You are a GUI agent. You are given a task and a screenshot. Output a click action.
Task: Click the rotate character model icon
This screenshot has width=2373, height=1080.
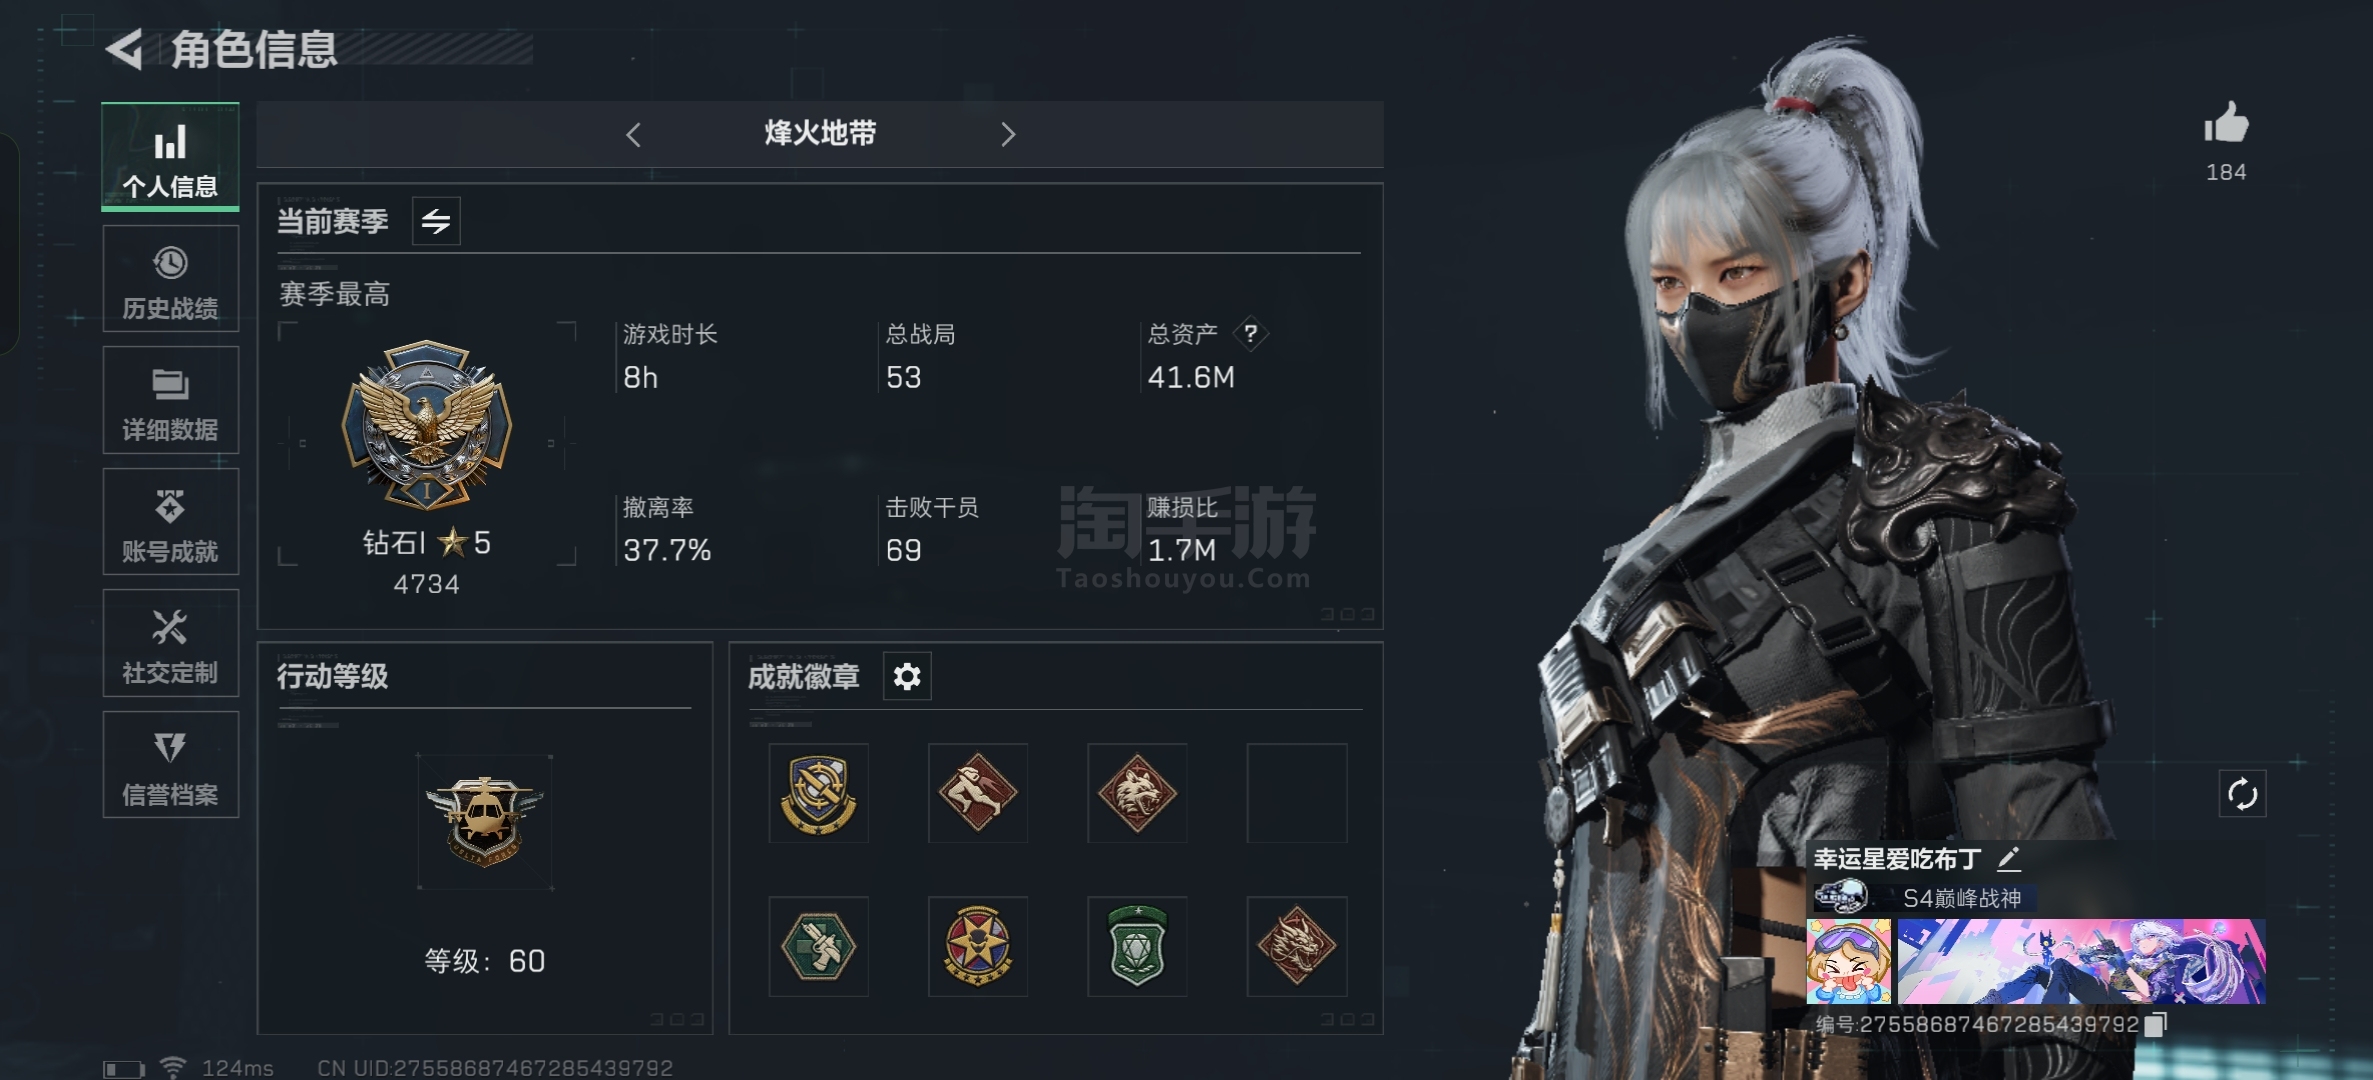(2242, 794)
